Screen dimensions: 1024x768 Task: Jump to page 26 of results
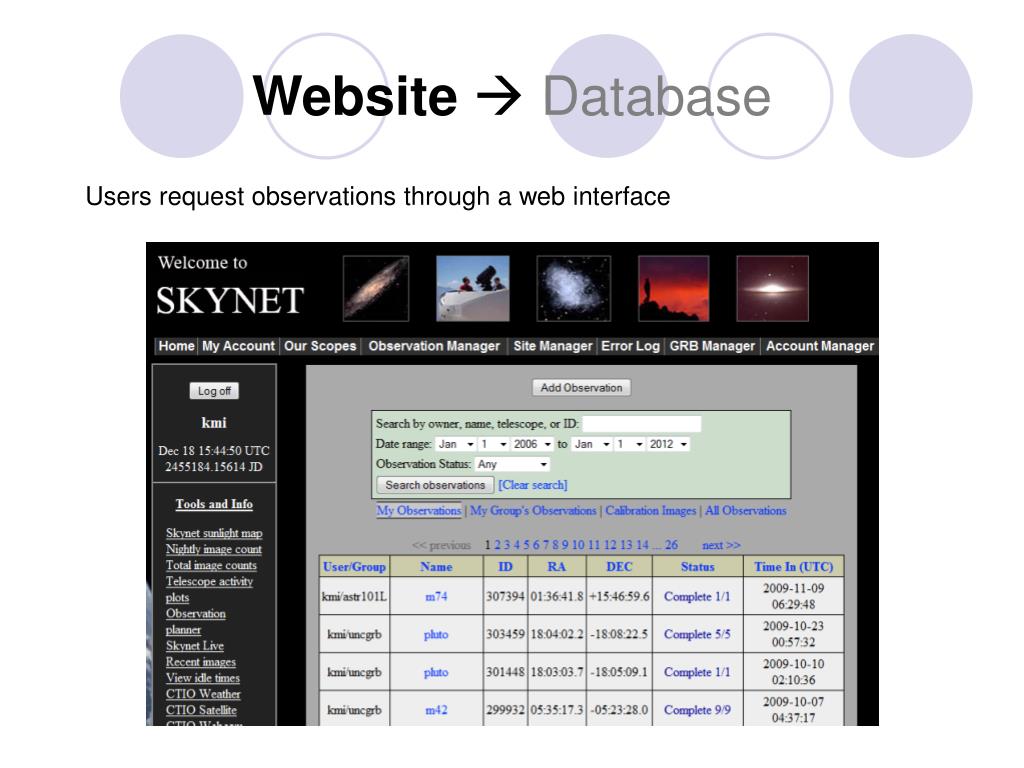(671, 545)
